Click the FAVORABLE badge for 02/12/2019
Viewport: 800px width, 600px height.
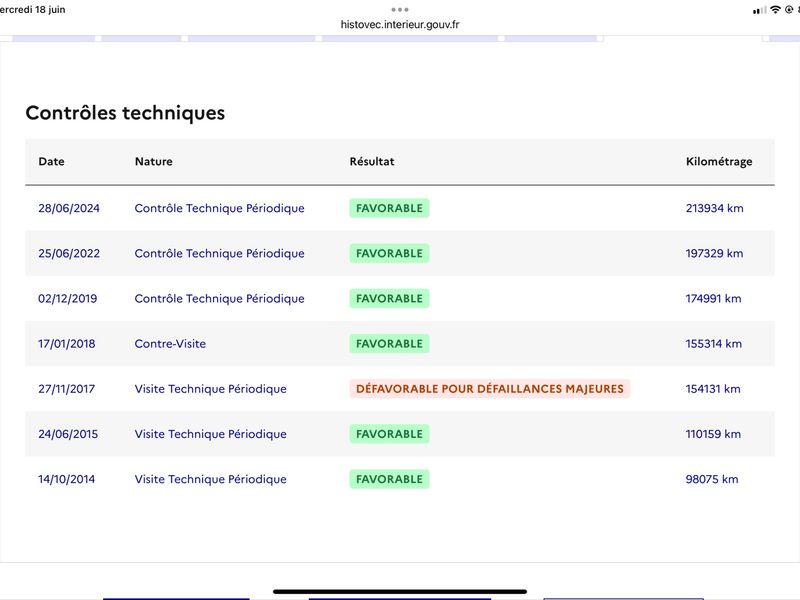389,298
